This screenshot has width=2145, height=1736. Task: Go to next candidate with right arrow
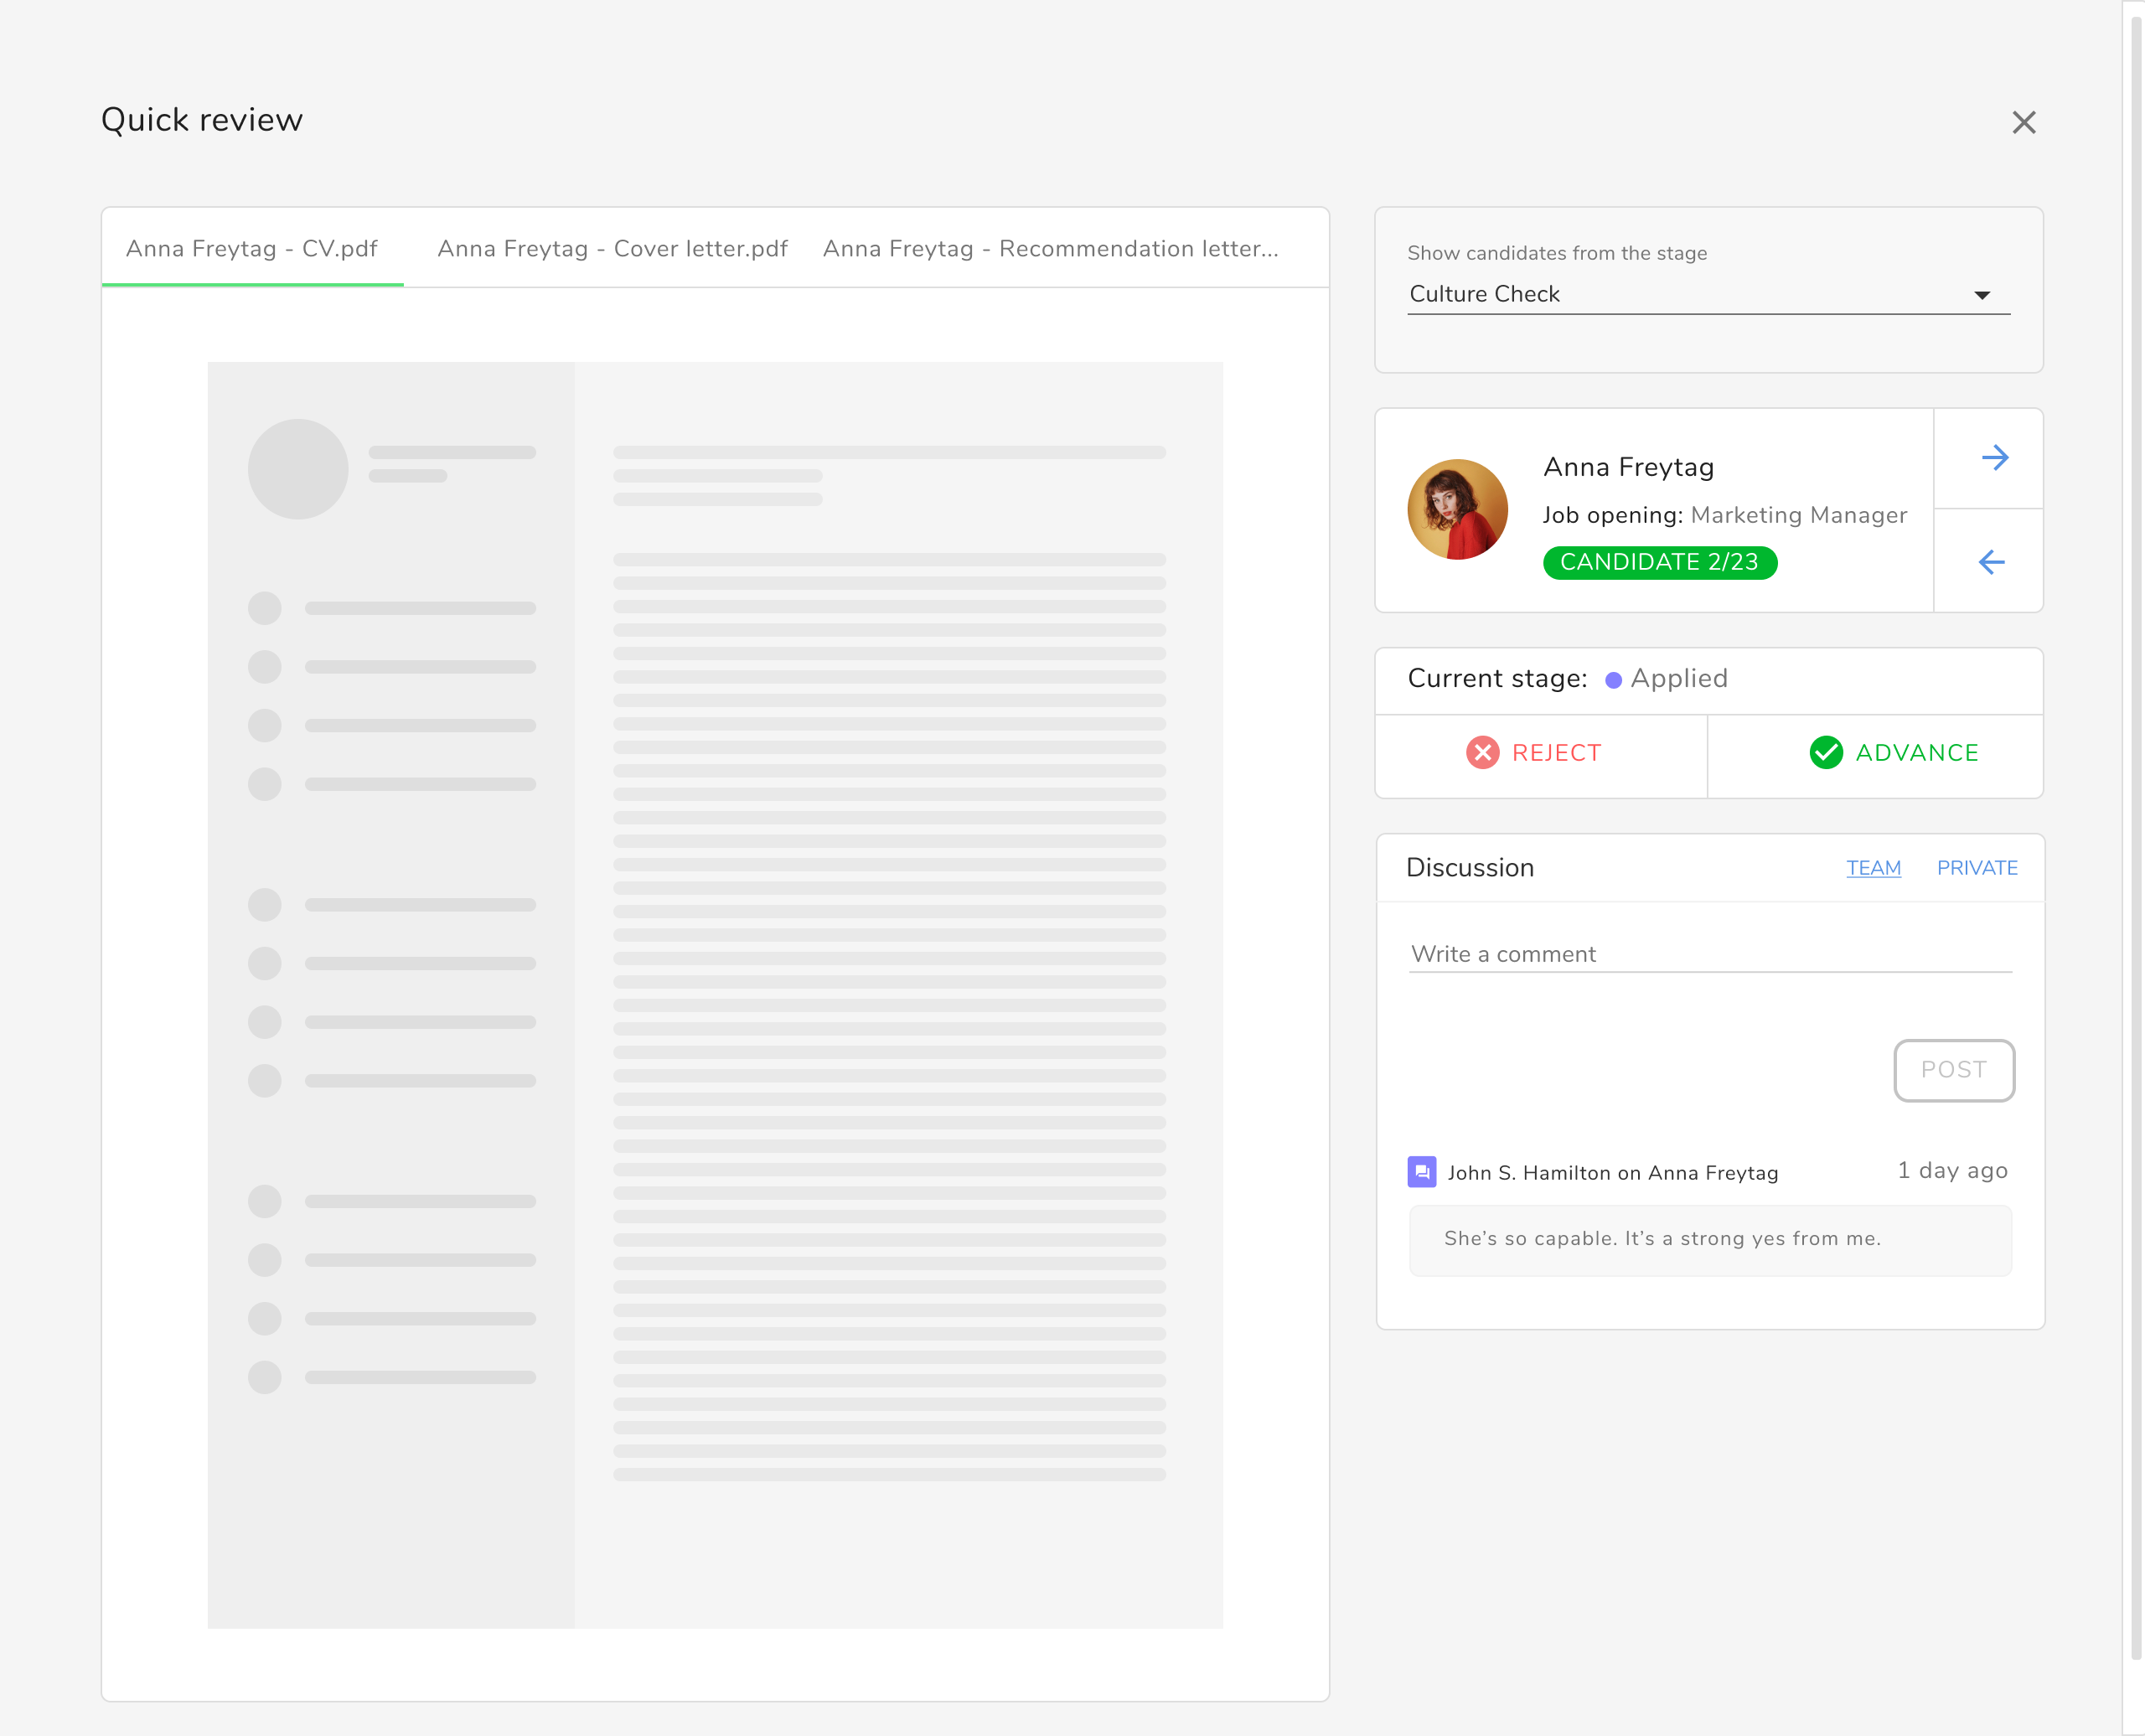tap(1994, 458)
